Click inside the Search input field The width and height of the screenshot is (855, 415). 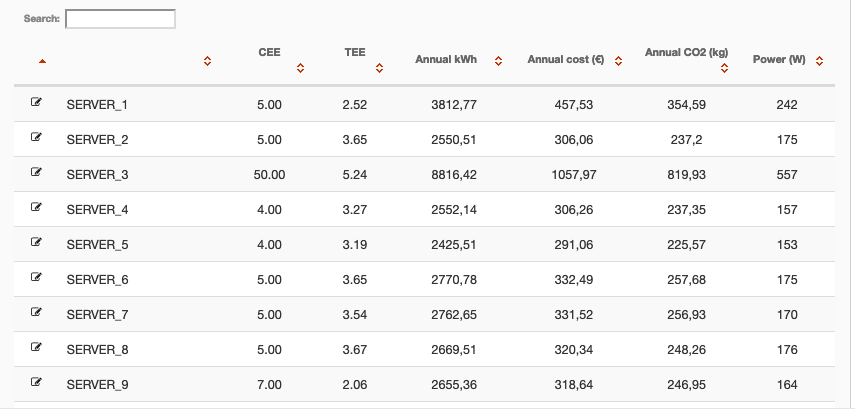point(121,19)
